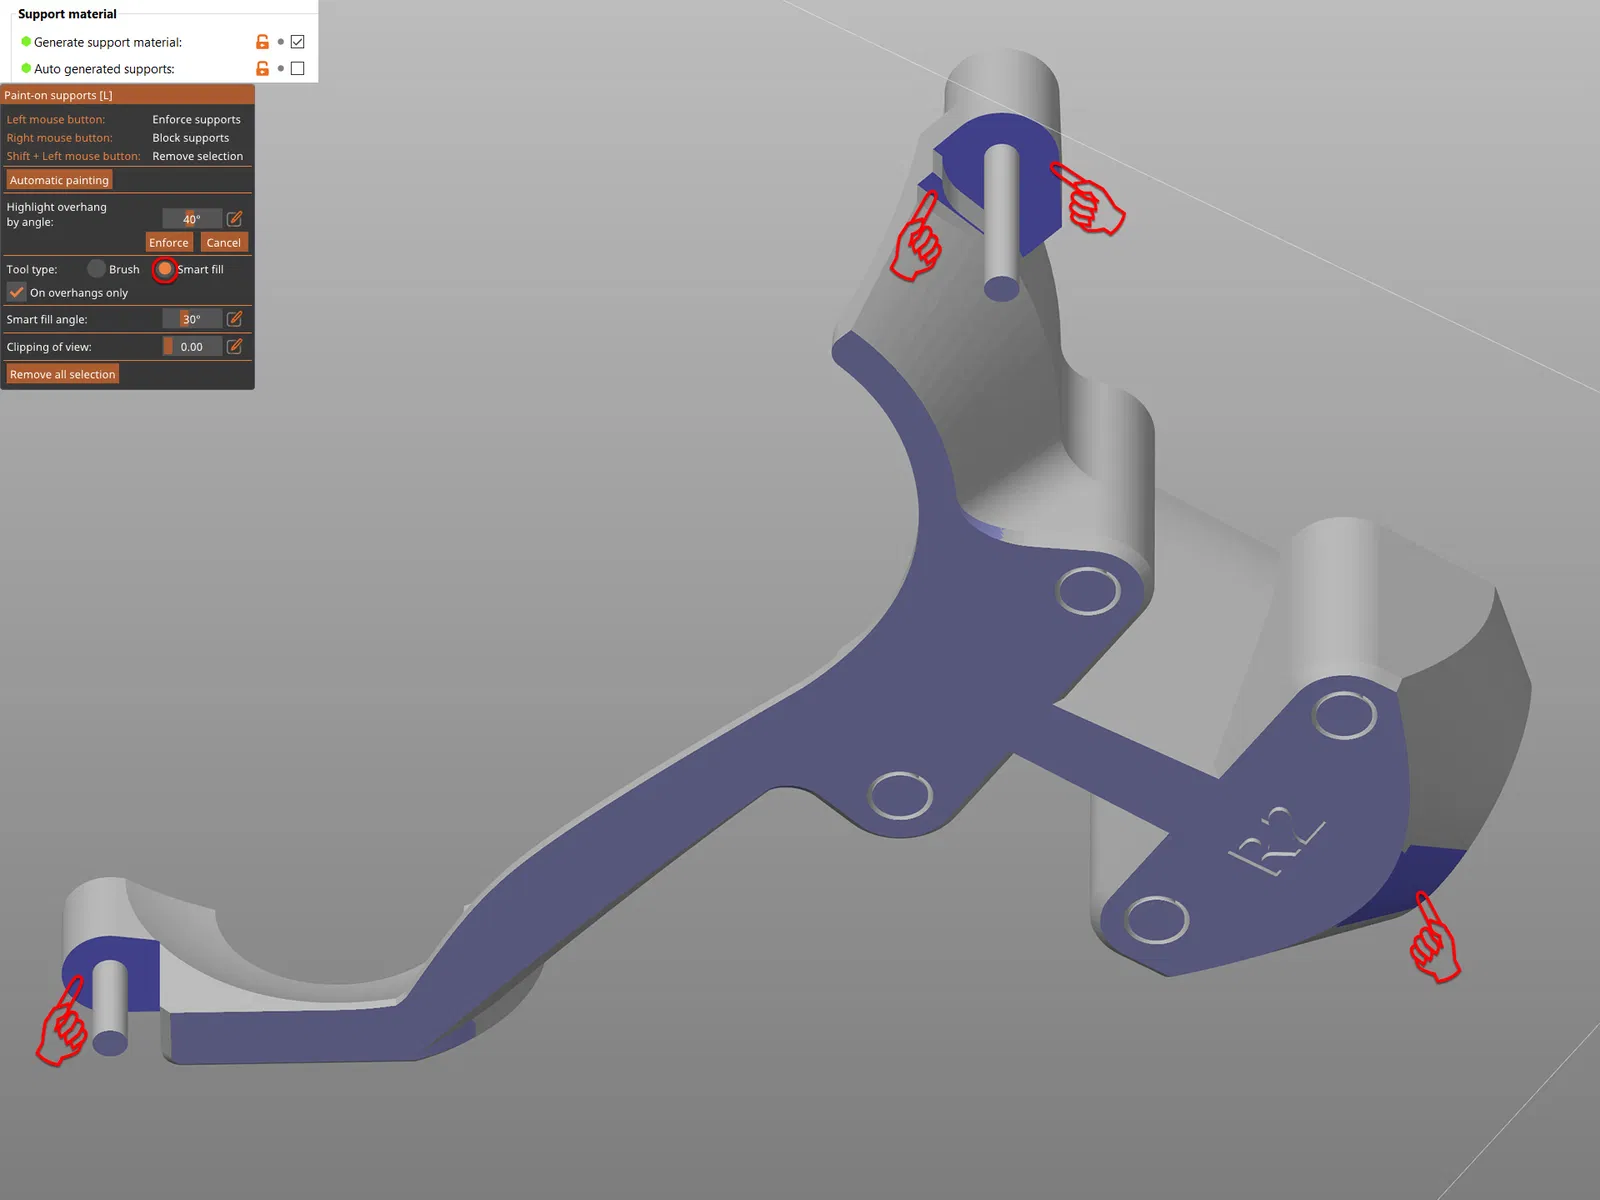Click the 'Block supports' hint text
1600x1200 pixels.
pos(190,138)
